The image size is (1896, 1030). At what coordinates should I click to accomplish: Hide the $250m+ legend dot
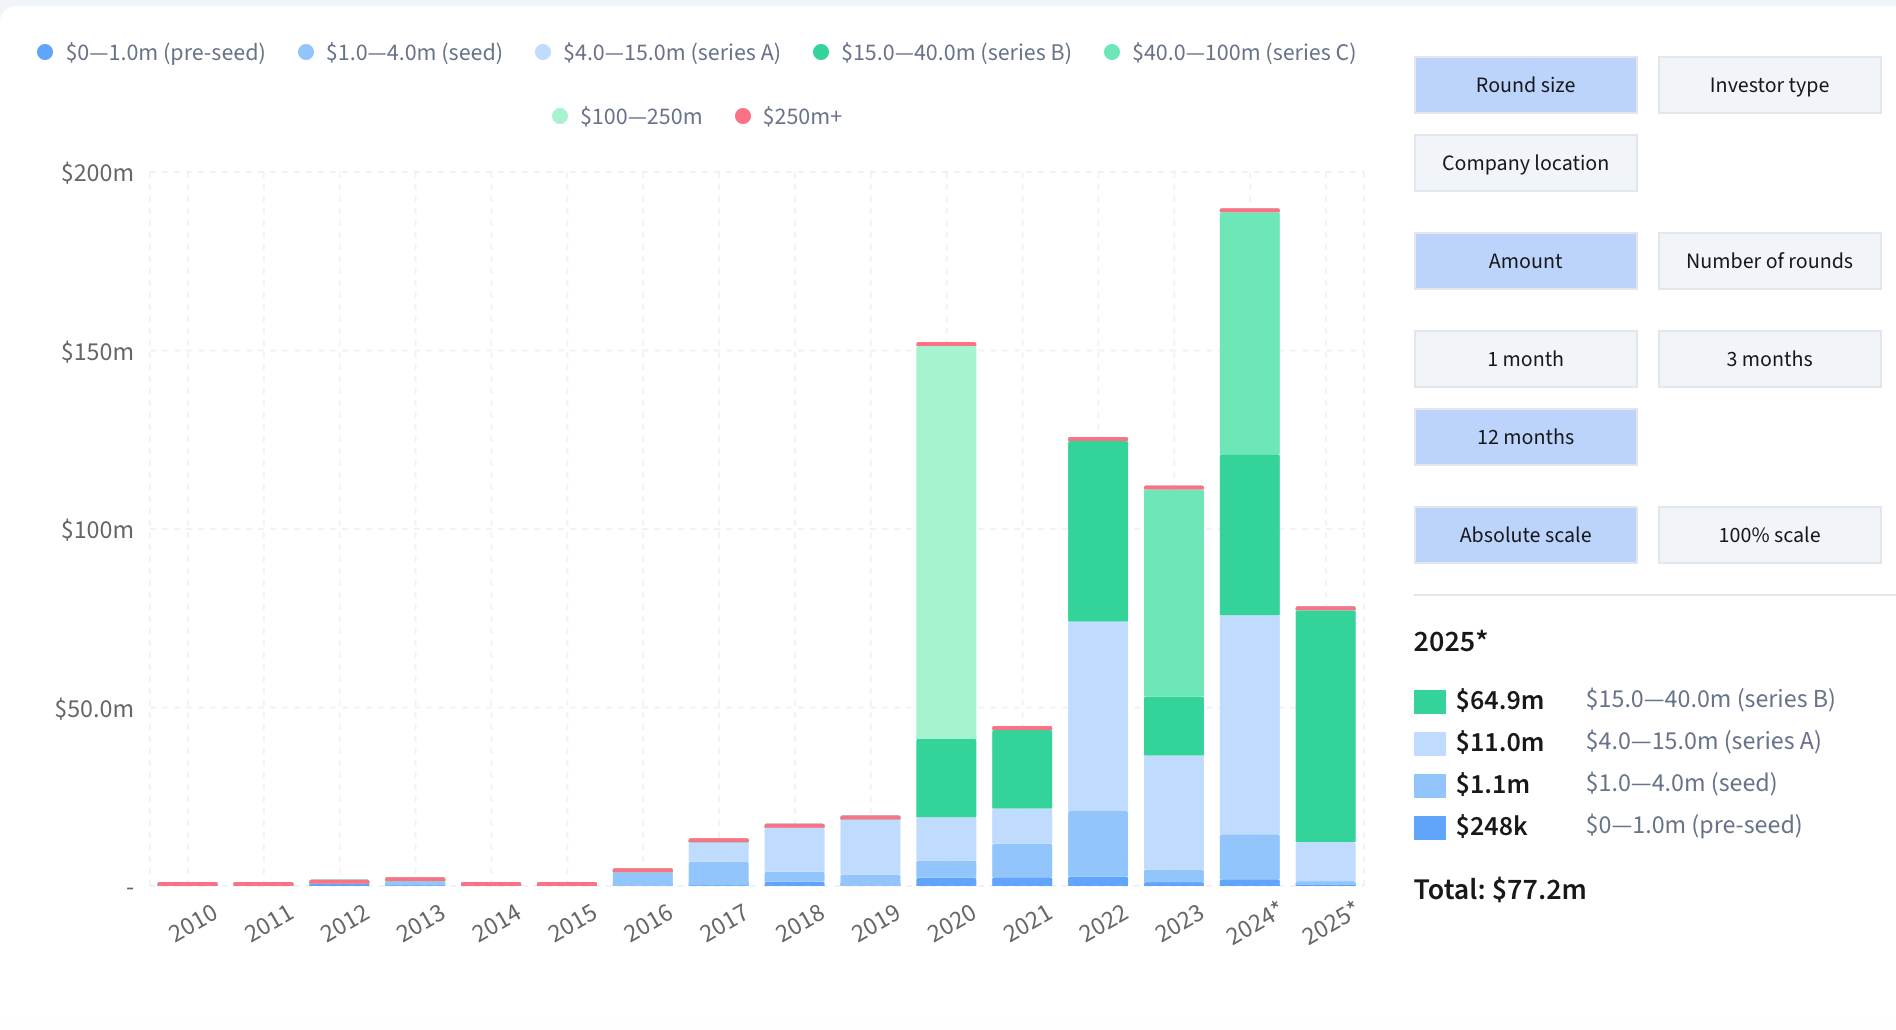click(743, 116)
